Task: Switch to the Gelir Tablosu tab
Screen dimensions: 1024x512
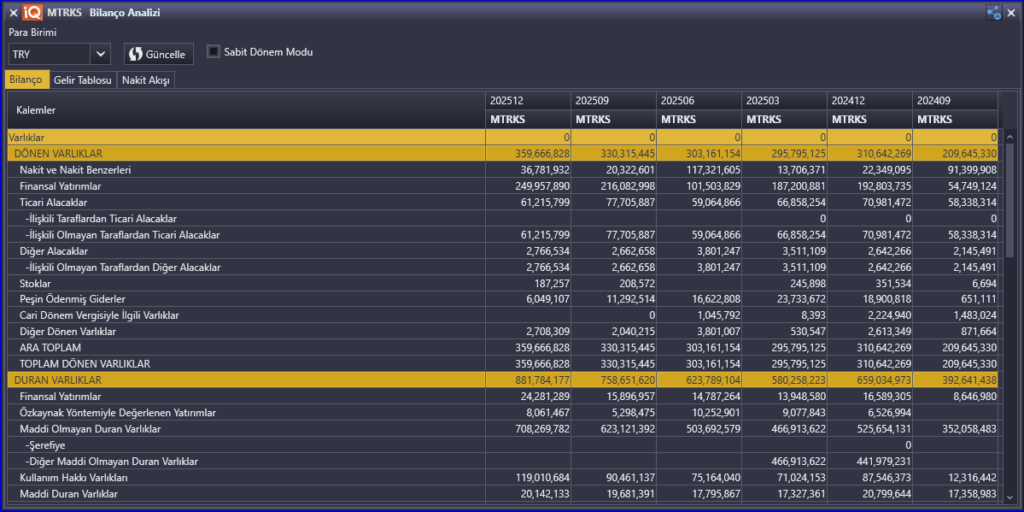Action: [x=82, y=80]
